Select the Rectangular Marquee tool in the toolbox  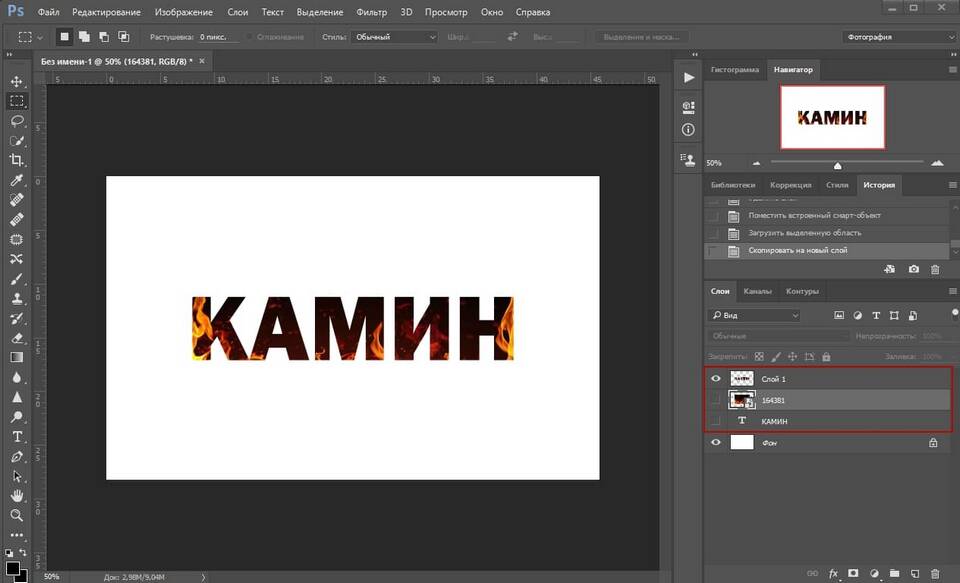pyautogui.click(x=17, y=101)
